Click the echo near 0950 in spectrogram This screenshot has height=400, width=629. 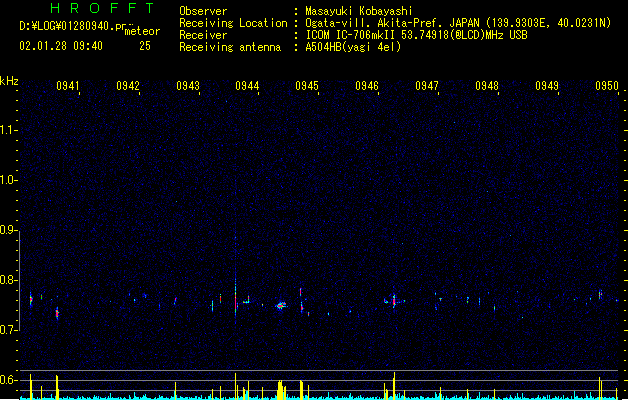(x=601, y=294)
